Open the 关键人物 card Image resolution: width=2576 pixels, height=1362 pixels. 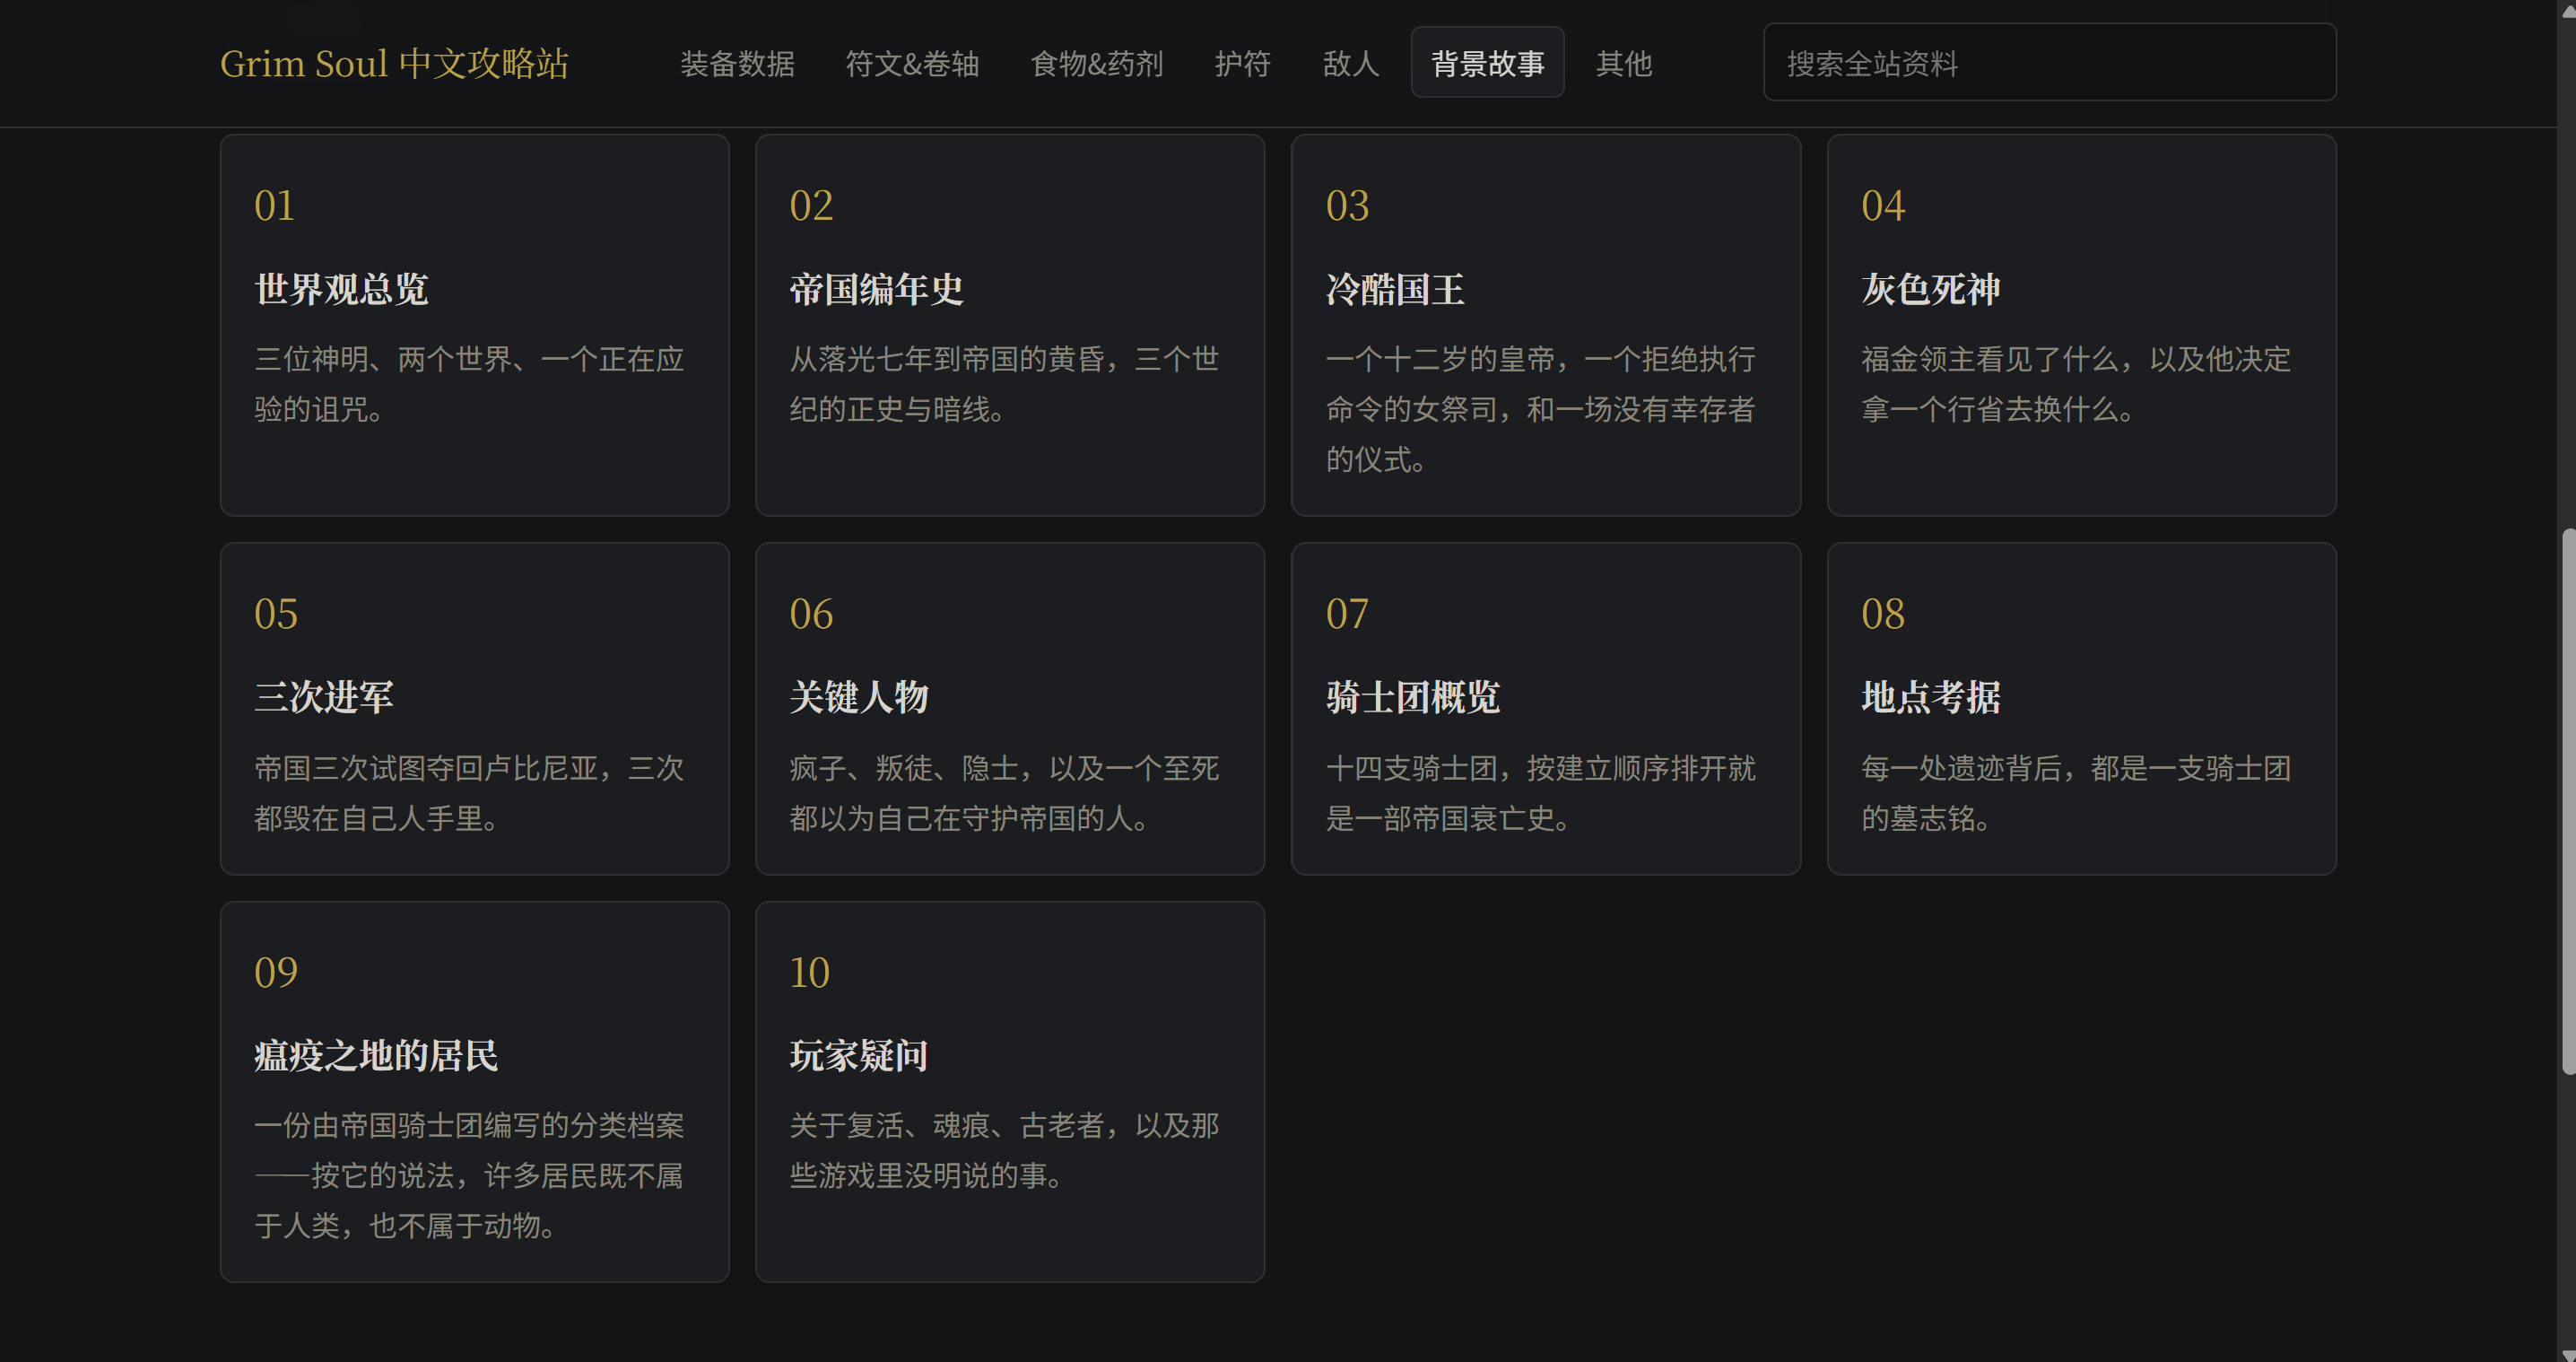pos(1010,709)
